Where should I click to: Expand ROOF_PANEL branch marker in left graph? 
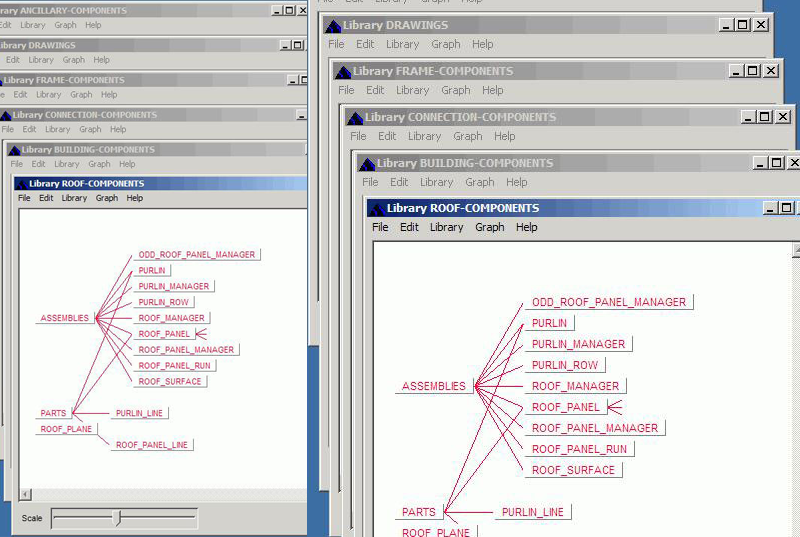(x=202, y=334)
